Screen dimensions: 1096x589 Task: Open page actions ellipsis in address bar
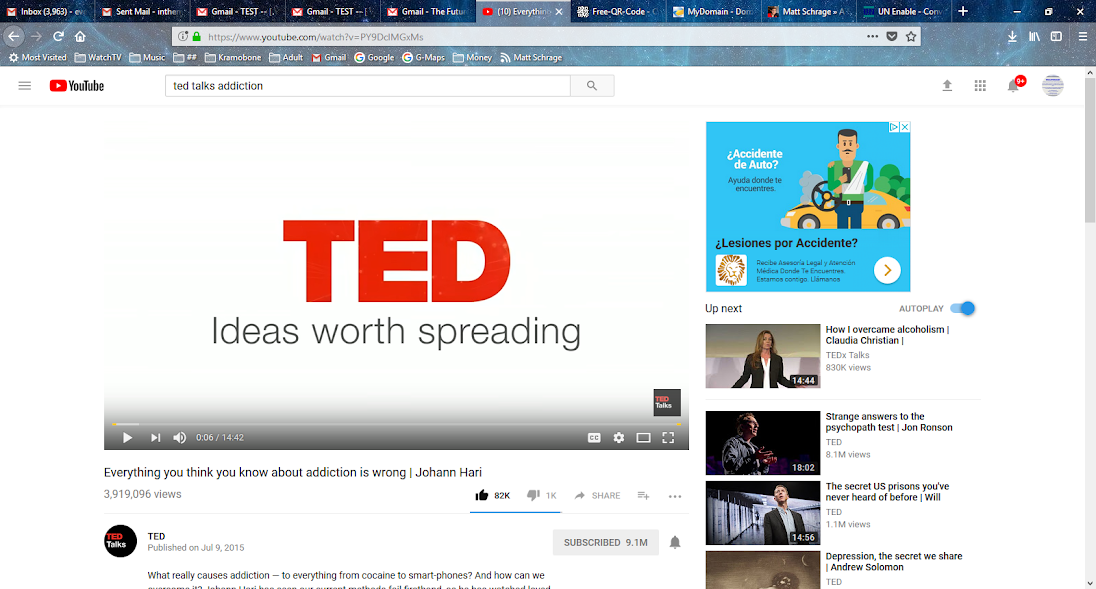872,36
